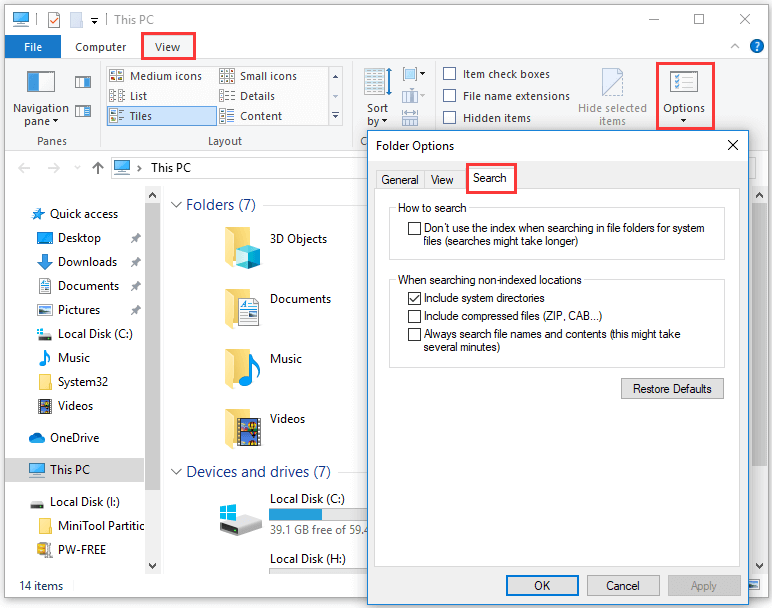Open the Group by dropdown icon
This screenshot has width=772, height=608.
414,74
